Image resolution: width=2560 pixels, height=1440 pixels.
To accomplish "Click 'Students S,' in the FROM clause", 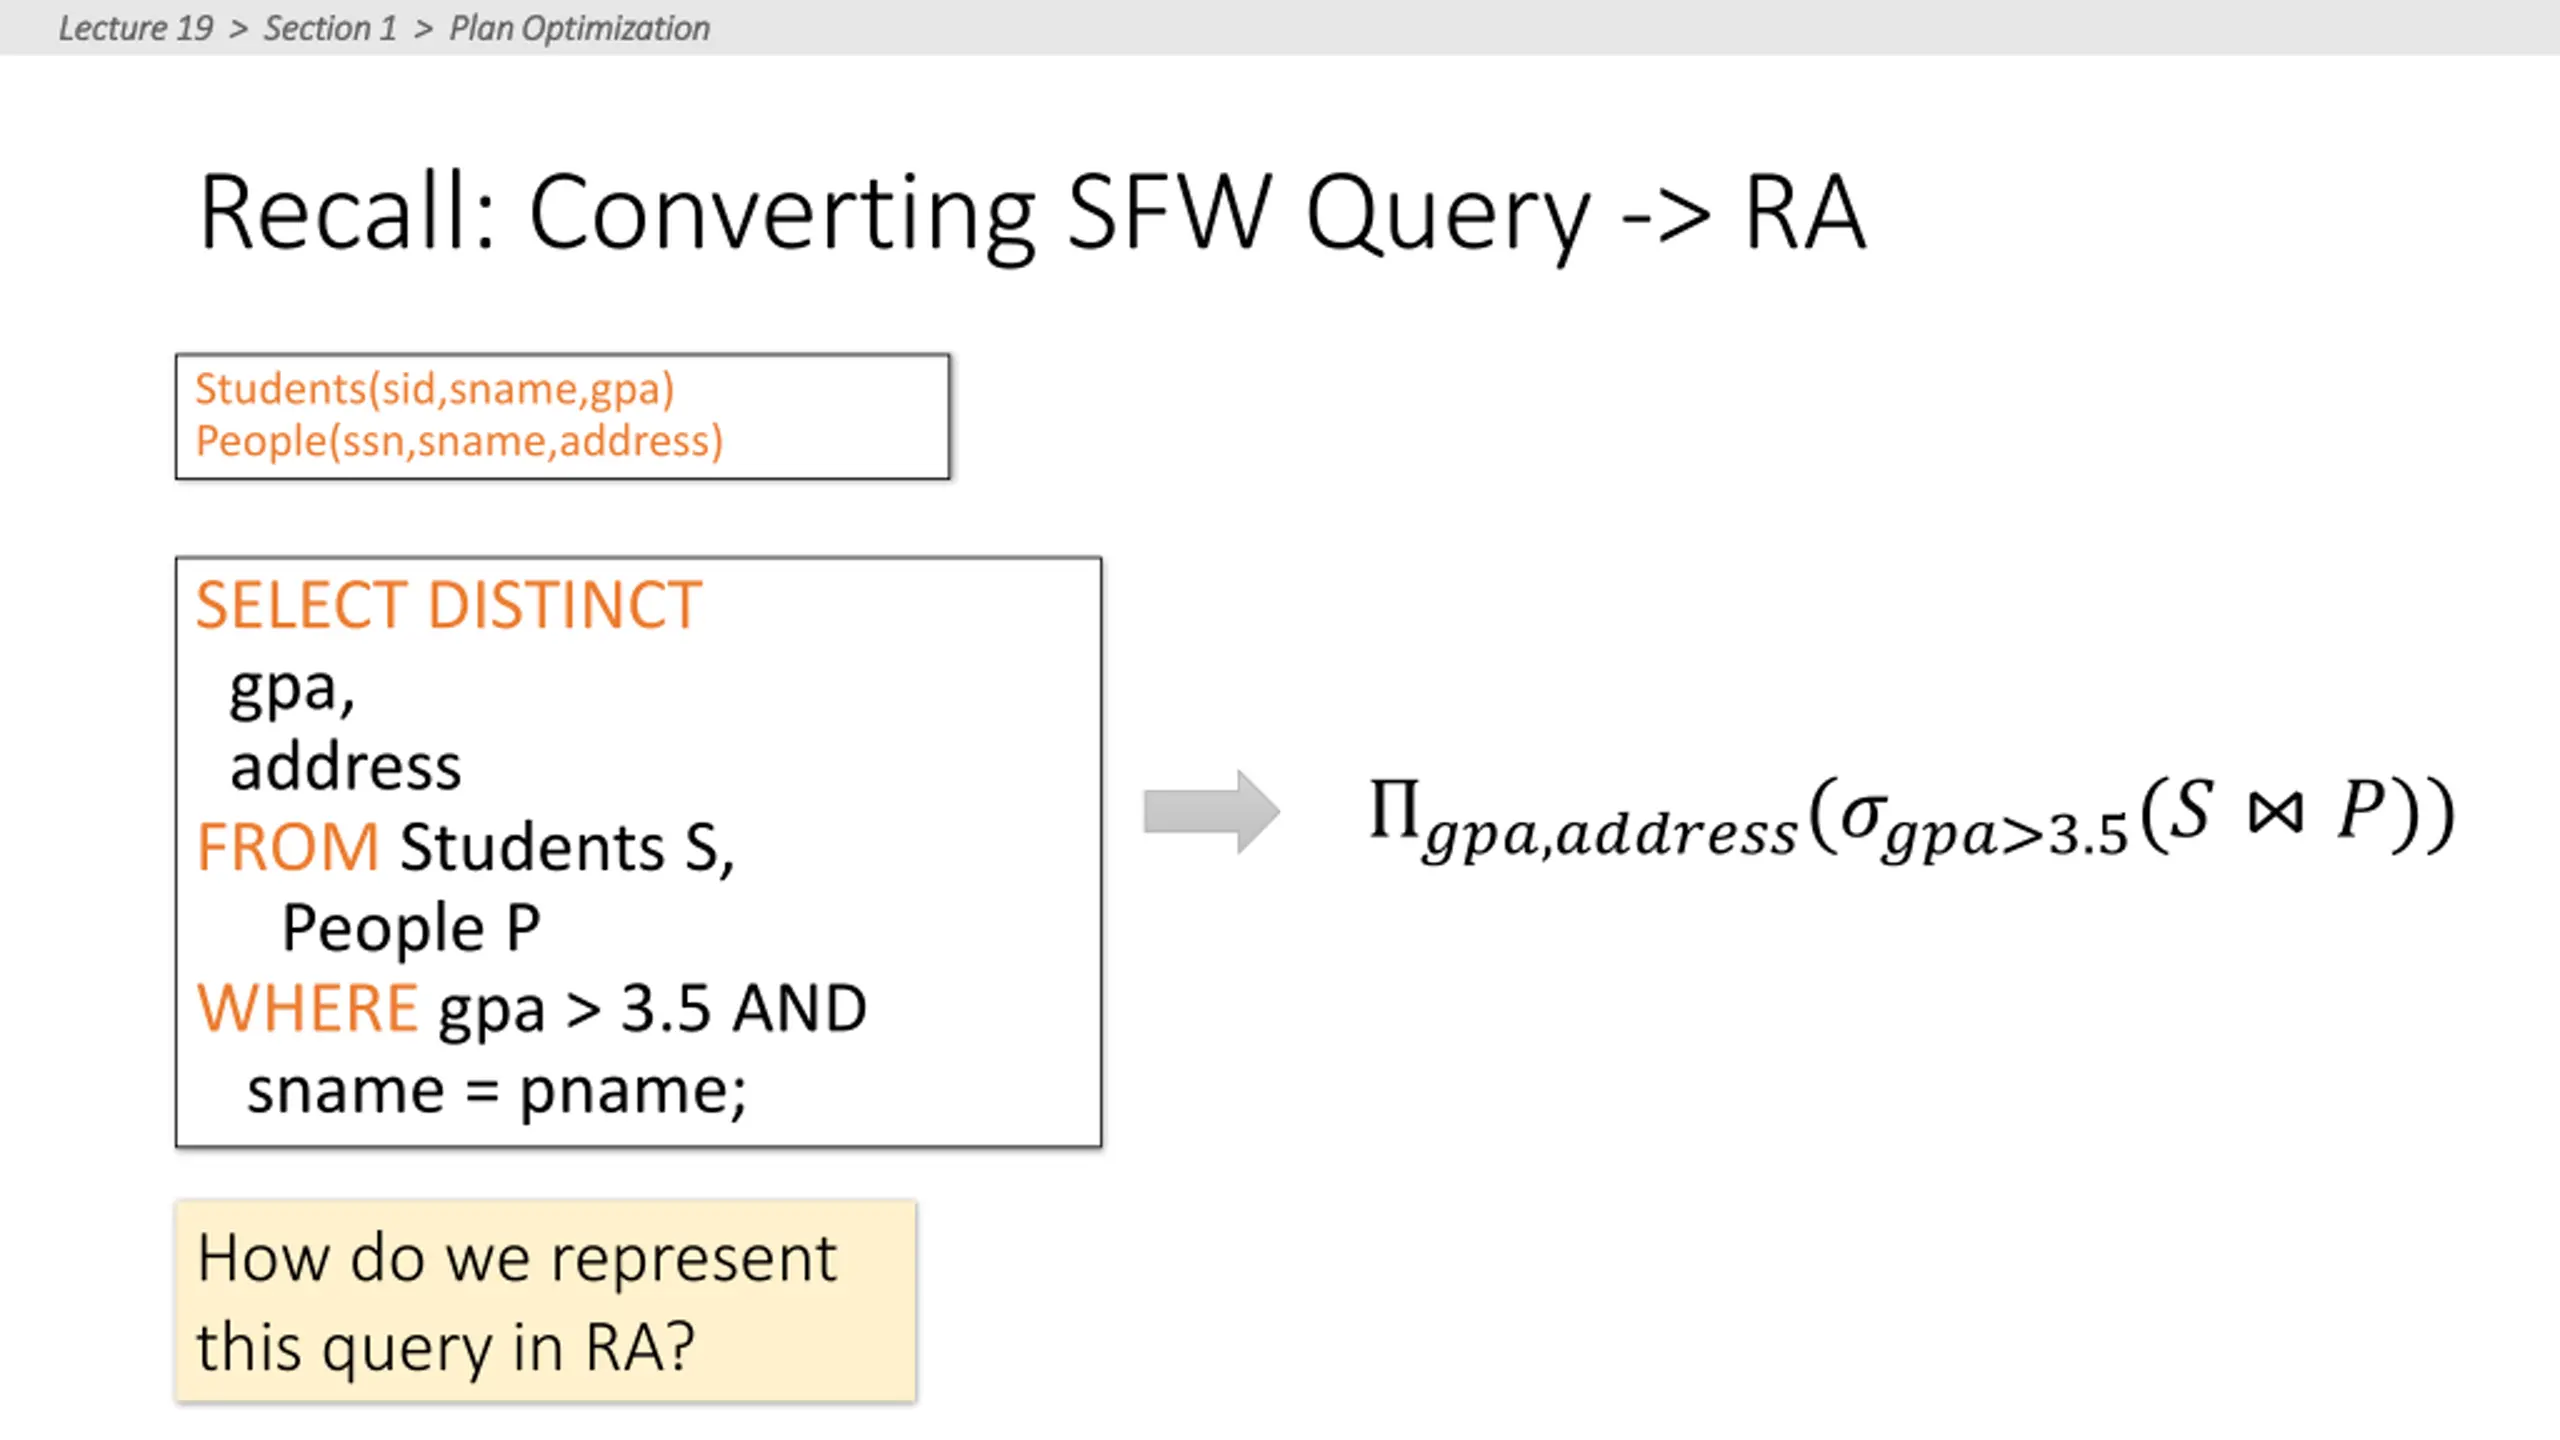I will pyautogui.click(x=567, y=848).
